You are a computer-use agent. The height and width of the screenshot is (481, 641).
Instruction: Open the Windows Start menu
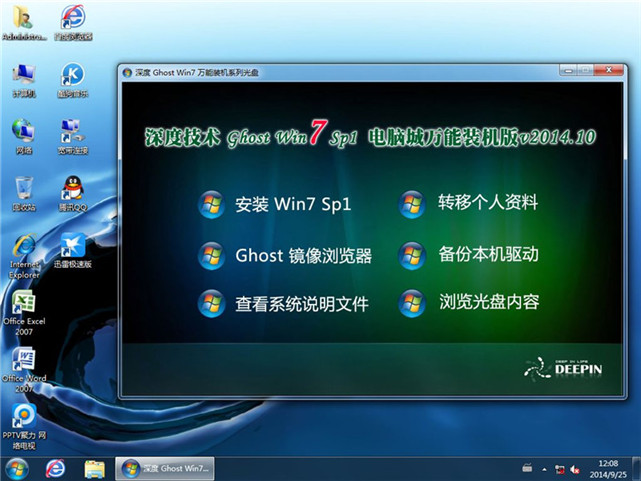coord(16,469)
